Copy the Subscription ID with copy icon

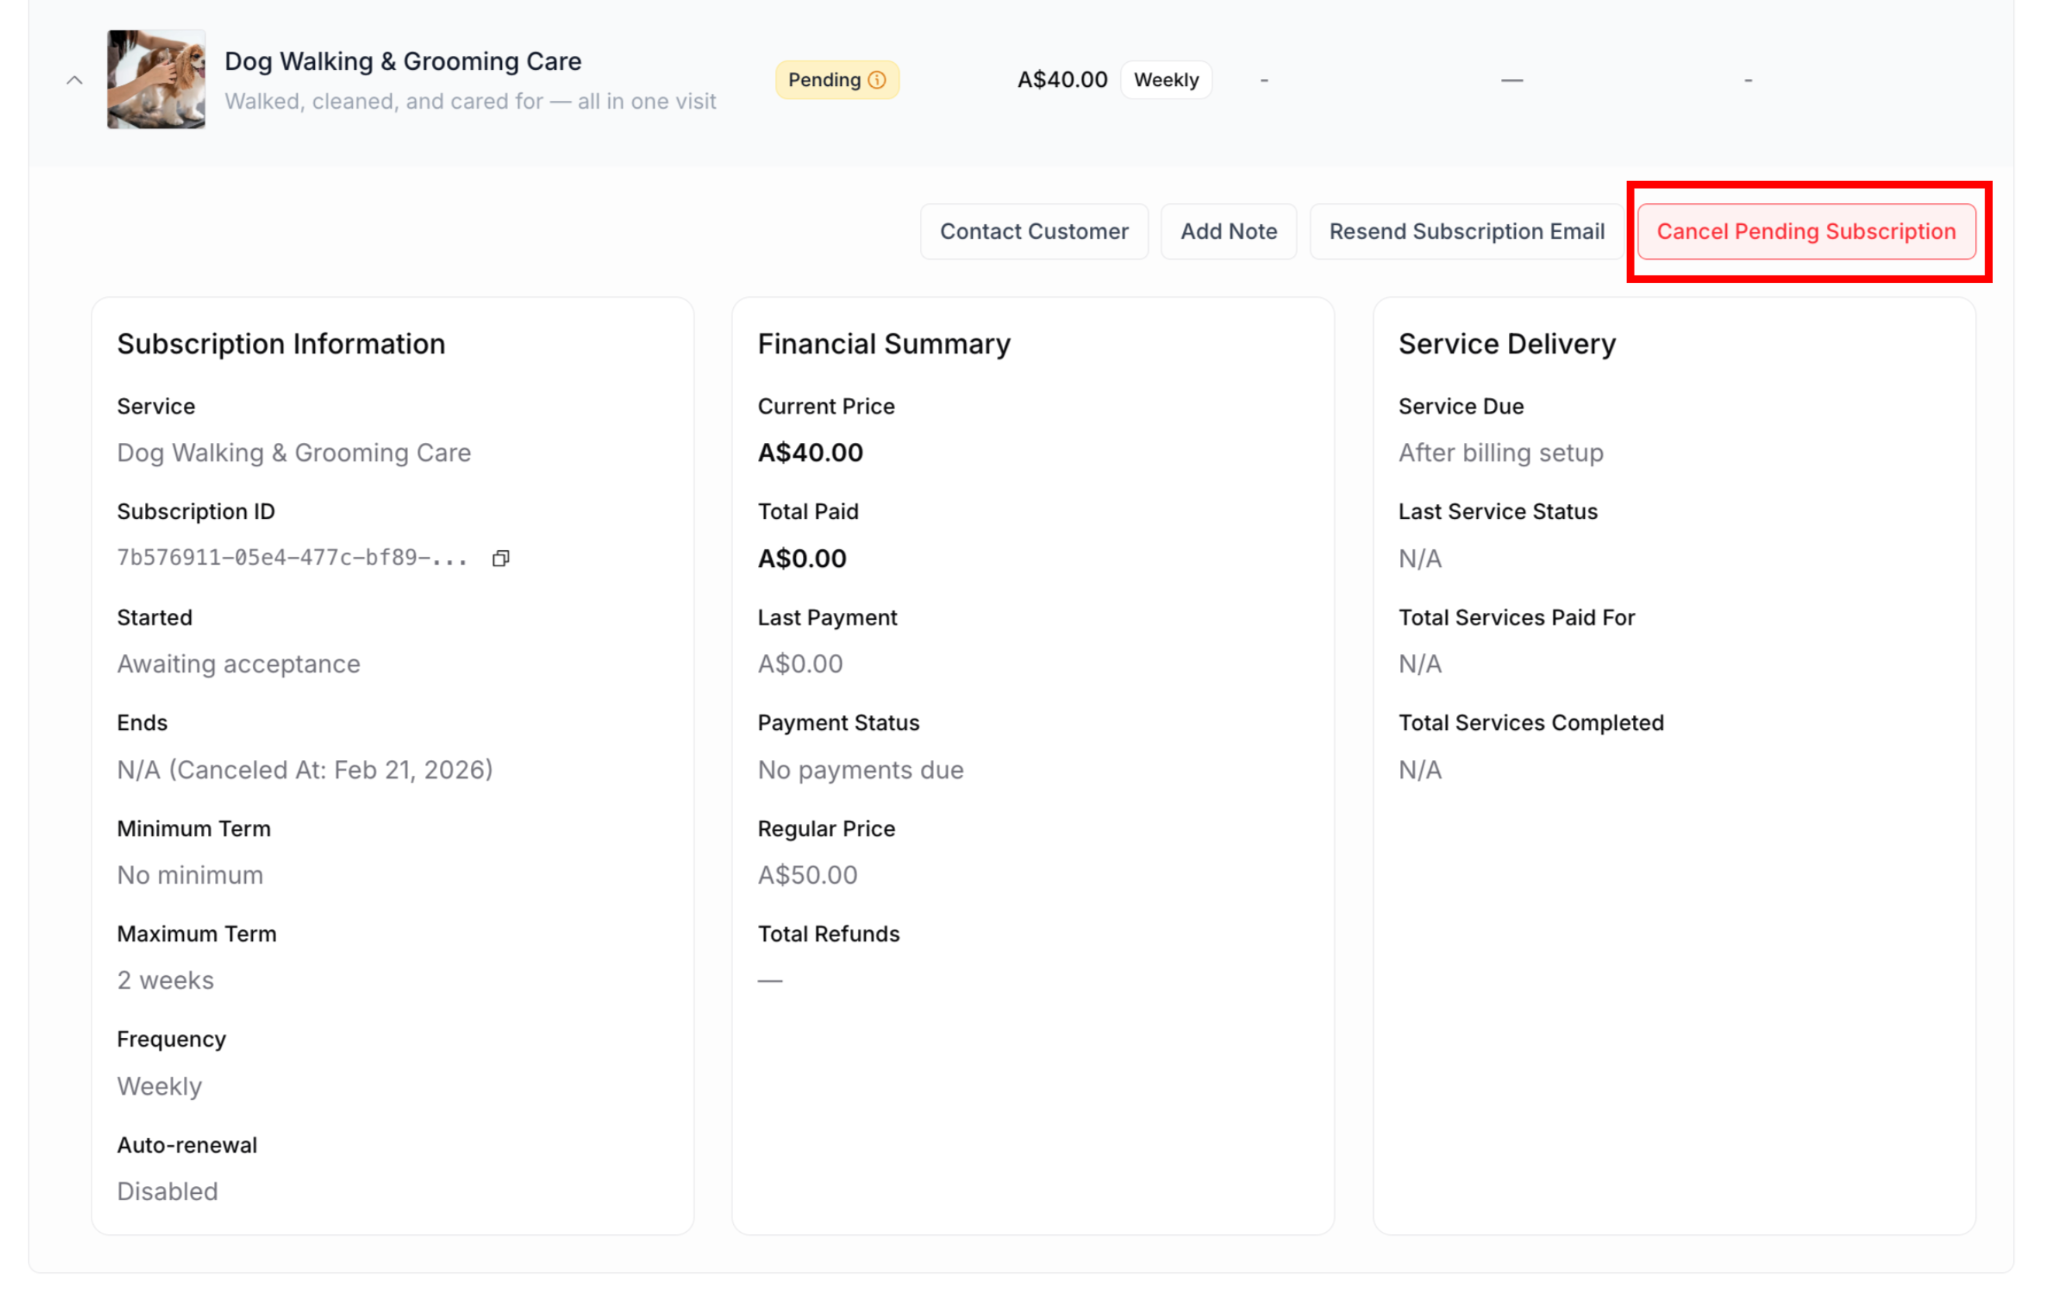coord(501,558)
